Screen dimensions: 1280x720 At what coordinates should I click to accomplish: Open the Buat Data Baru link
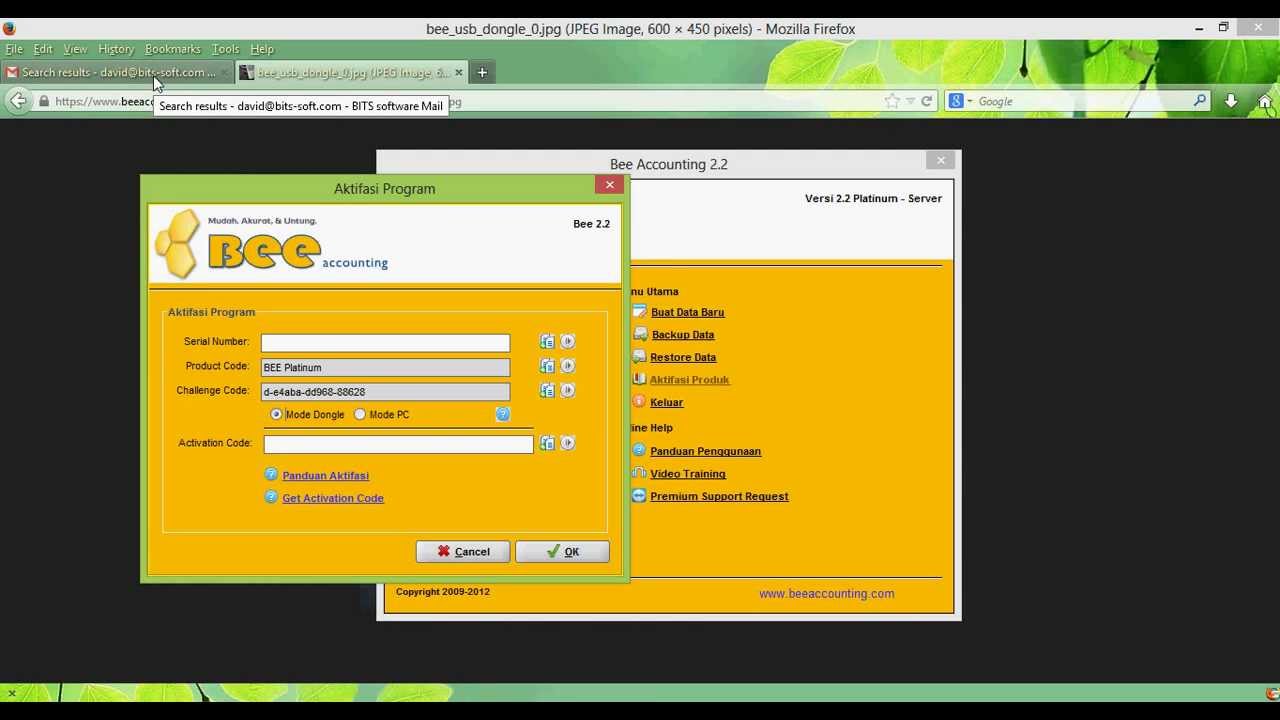coord(687,312)
